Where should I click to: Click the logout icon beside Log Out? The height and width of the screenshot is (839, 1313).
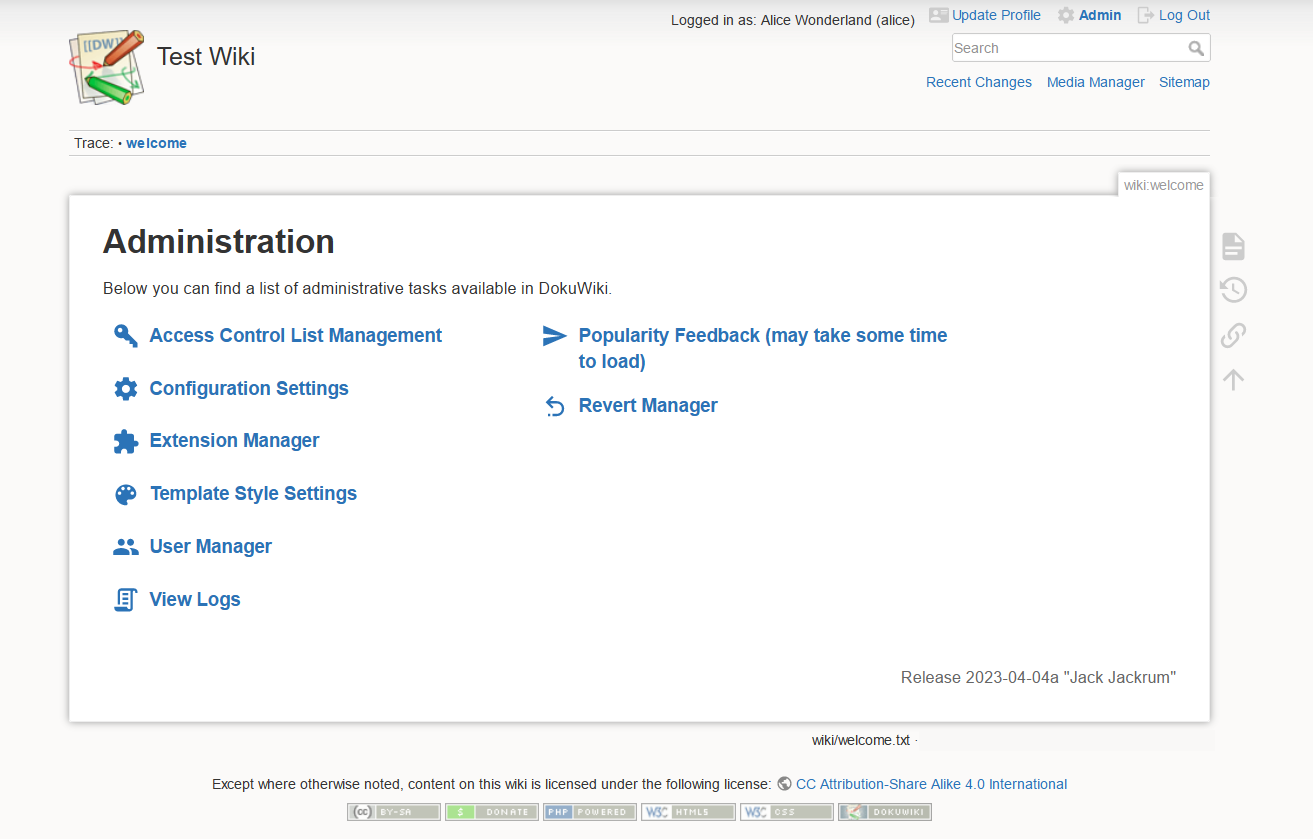coord(1146,15)
